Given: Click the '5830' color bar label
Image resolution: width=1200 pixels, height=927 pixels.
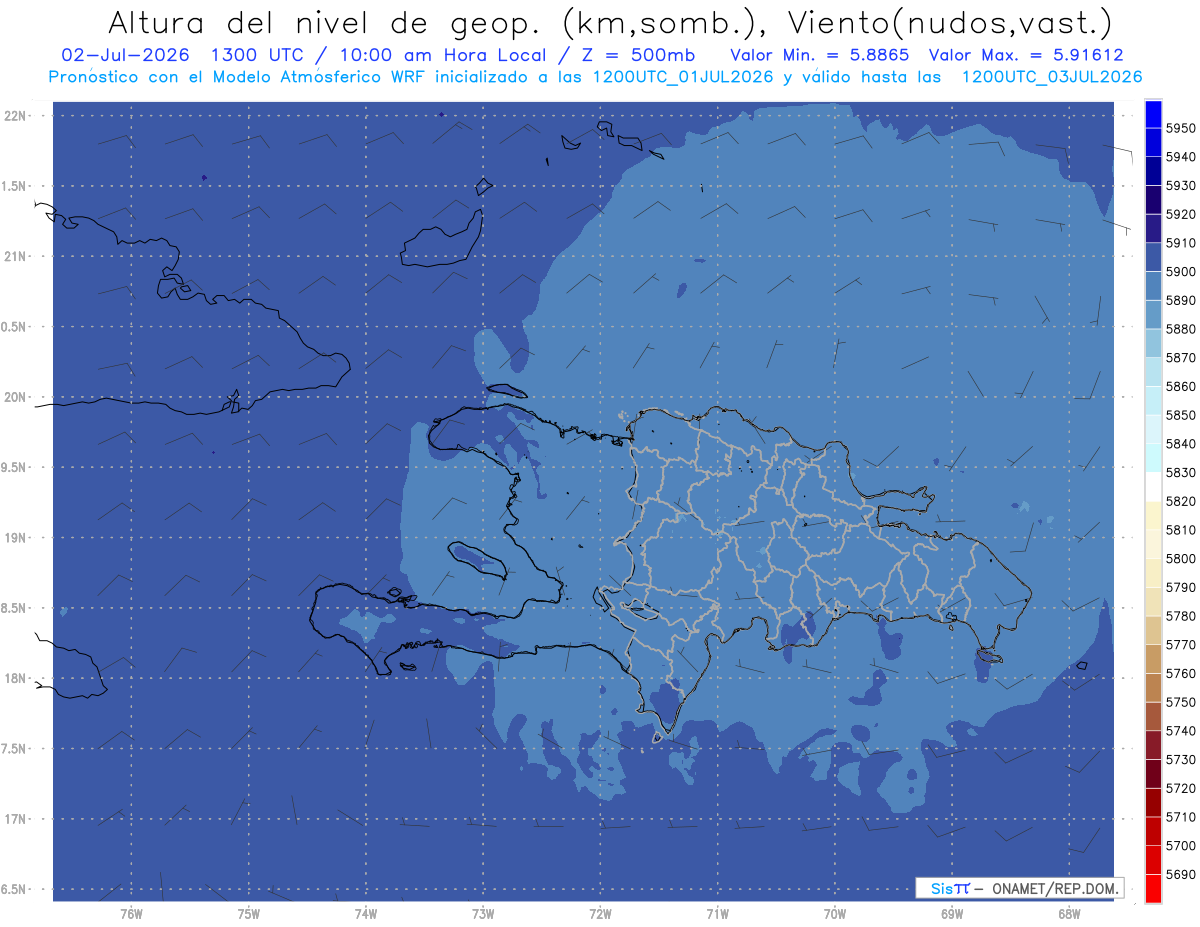Looking at the screenshot, I should coord(1181,473).
